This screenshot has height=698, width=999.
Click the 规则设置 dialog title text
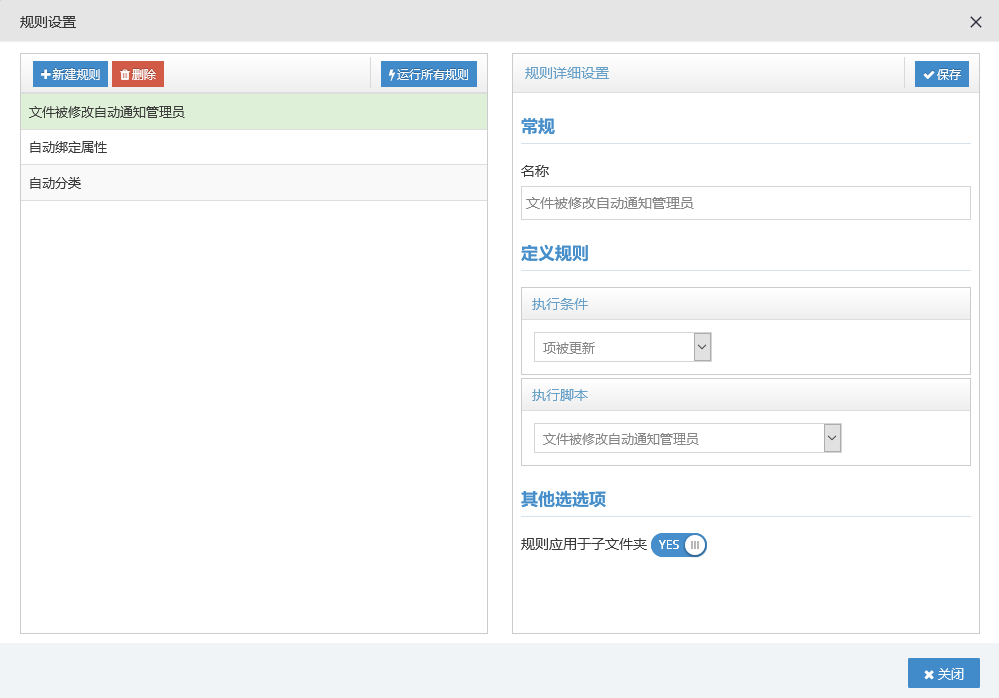coord(48,22)
